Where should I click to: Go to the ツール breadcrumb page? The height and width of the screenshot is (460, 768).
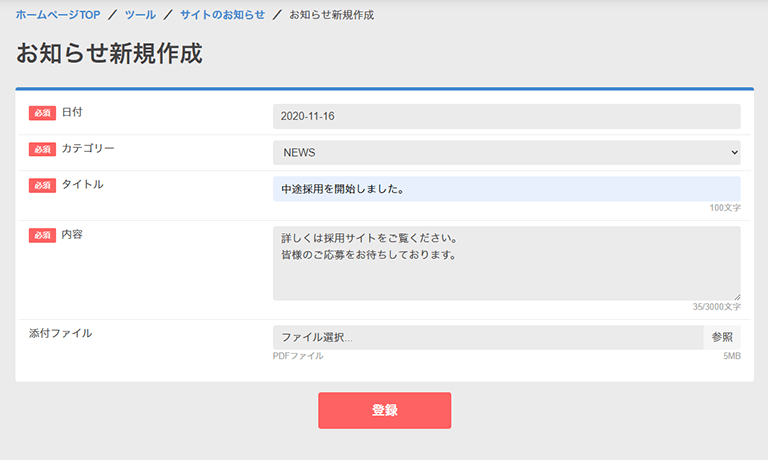(x=140, y=15)
